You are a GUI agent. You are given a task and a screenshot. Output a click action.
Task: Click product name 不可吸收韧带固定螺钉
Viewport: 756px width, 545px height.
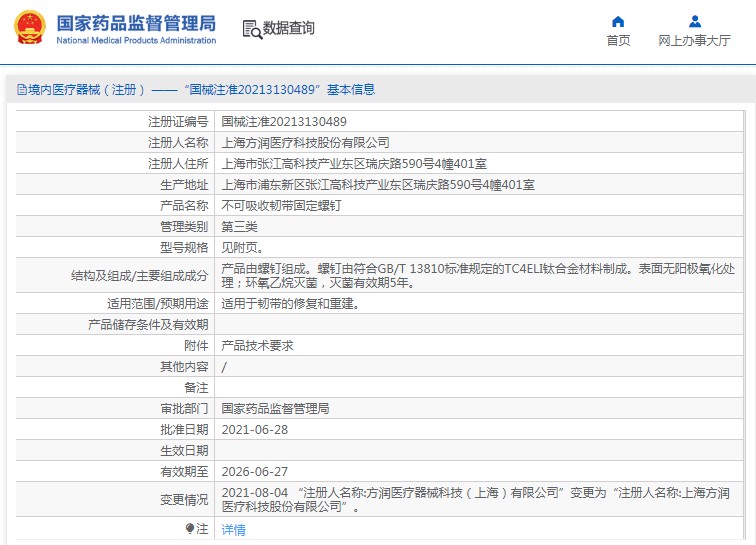click(281, 206)
